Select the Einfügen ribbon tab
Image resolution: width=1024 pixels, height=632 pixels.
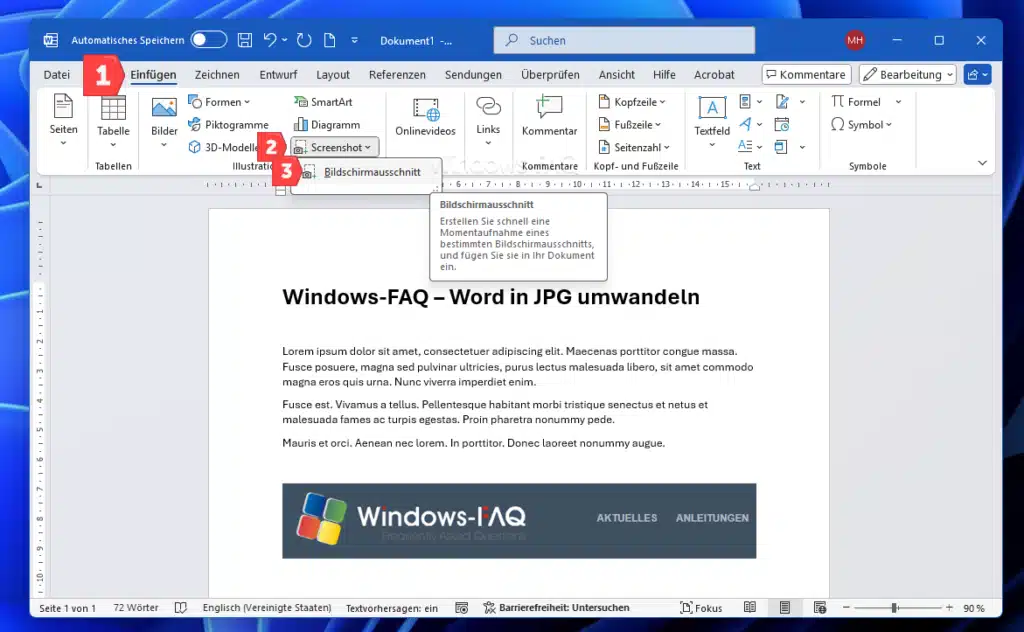pos(153,74)
